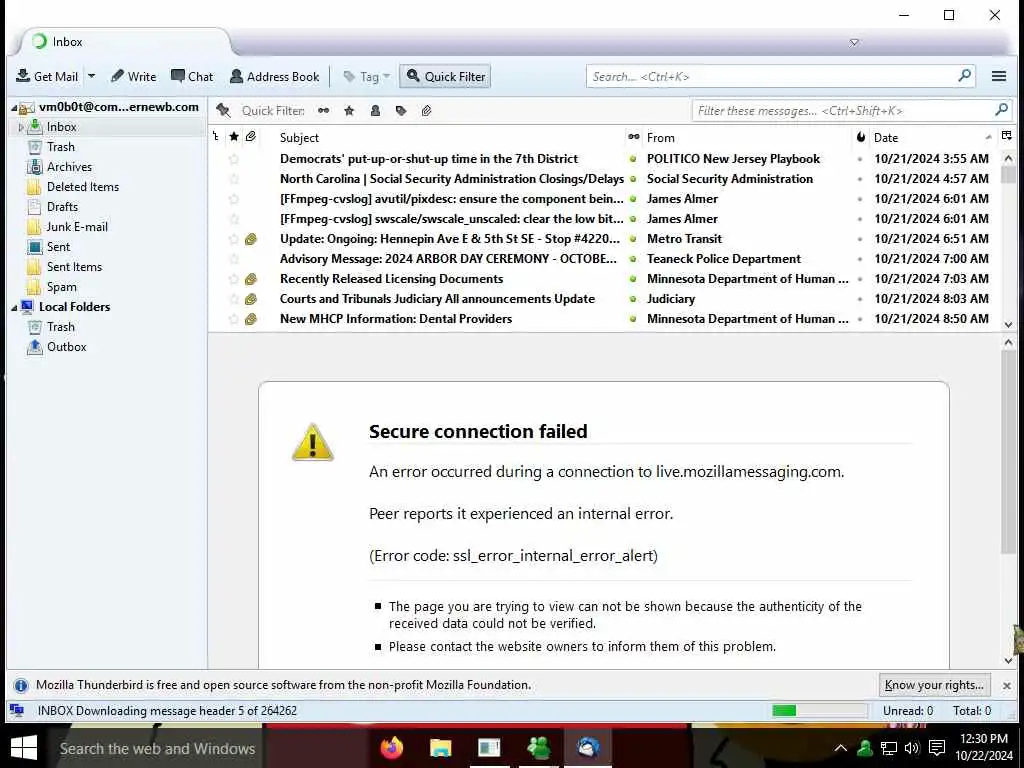Open the list all tabs dropdown
Screen dimensions: 1024x768
coord(854,42)
